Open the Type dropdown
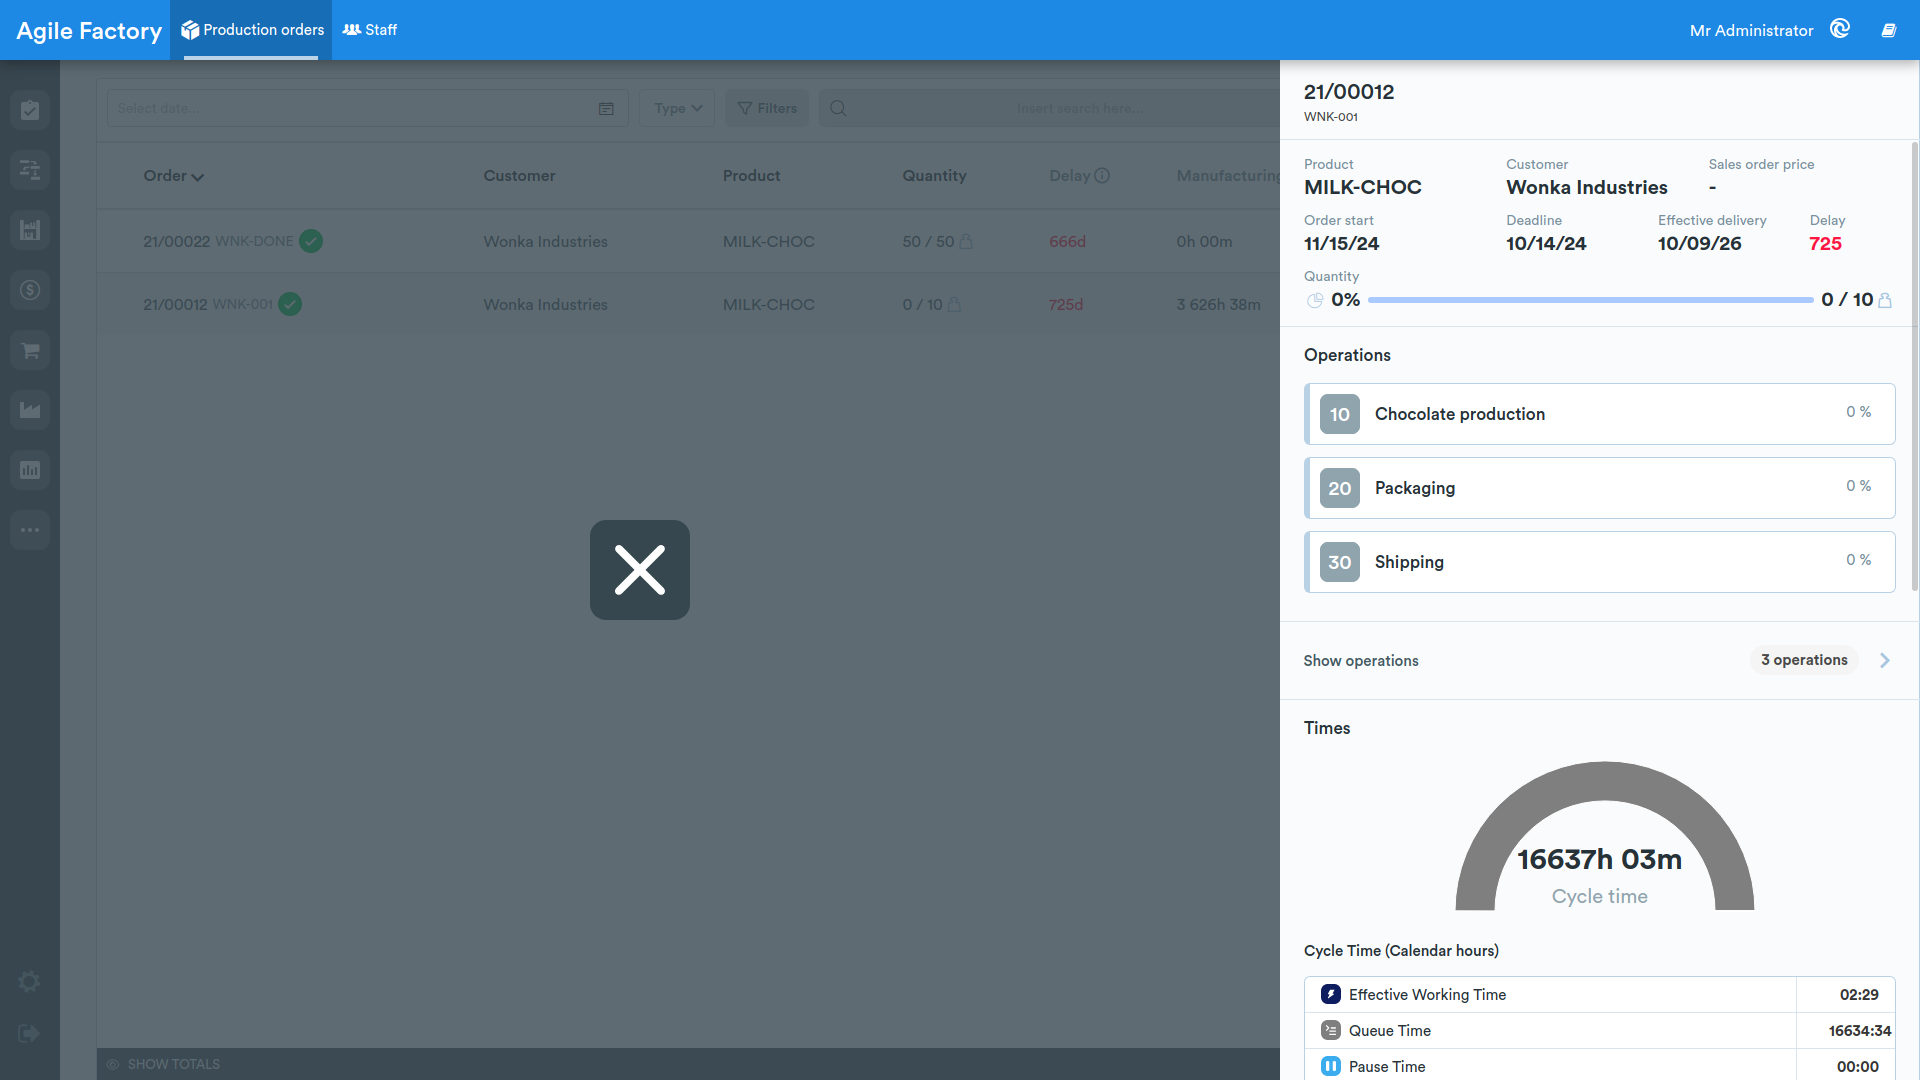This screenshot has height=1080, width=1920. (677, 108)
